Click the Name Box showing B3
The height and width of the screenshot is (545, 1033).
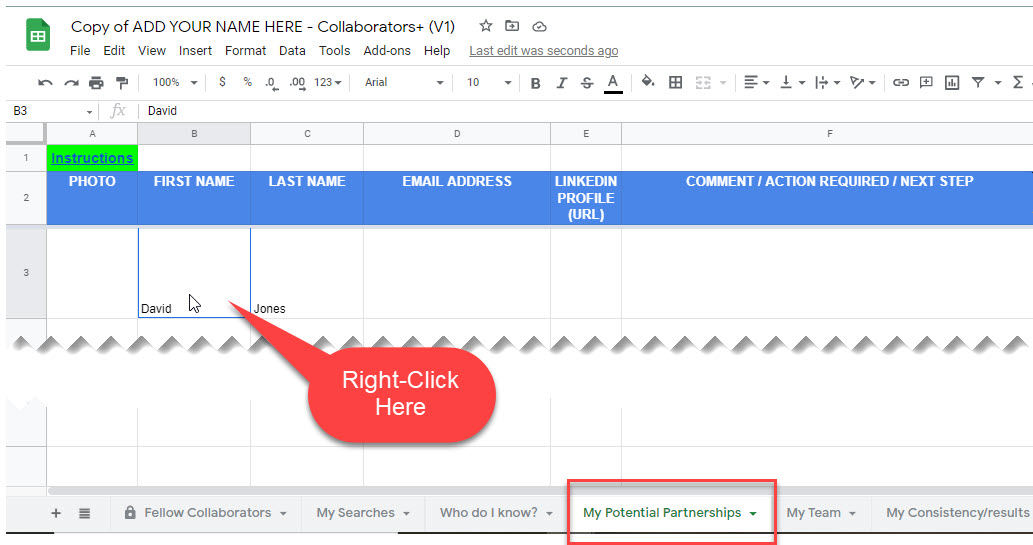point(51,111)
